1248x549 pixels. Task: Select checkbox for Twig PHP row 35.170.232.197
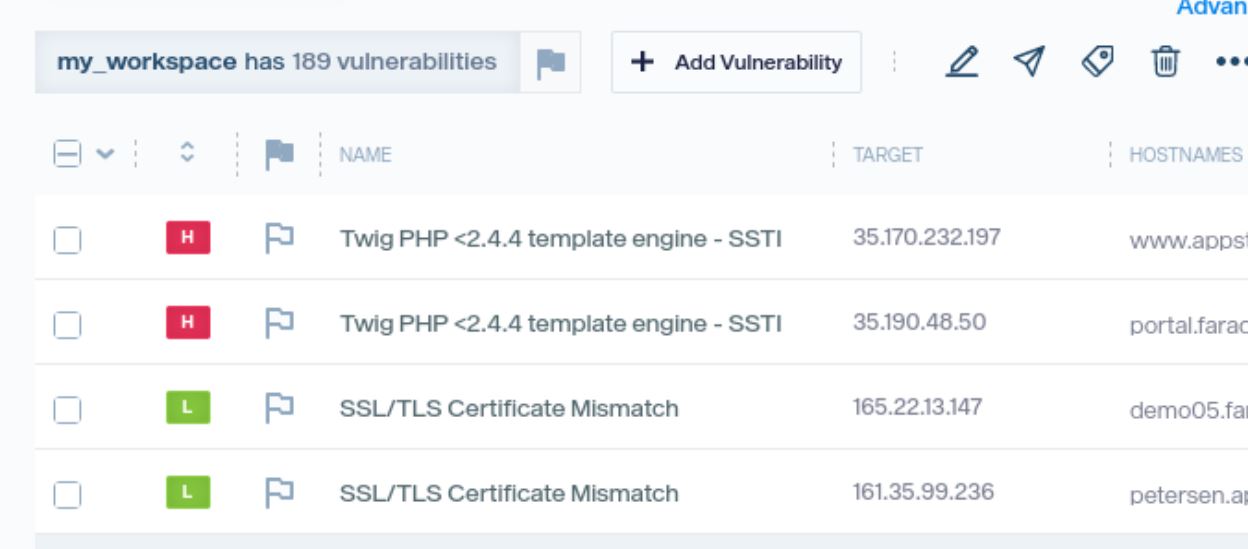pos(67,240)
